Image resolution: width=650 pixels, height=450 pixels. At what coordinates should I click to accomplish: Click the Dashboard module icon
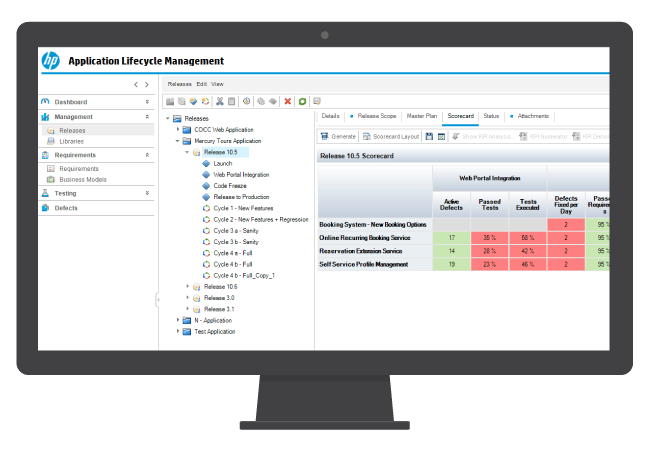(45, 102)
